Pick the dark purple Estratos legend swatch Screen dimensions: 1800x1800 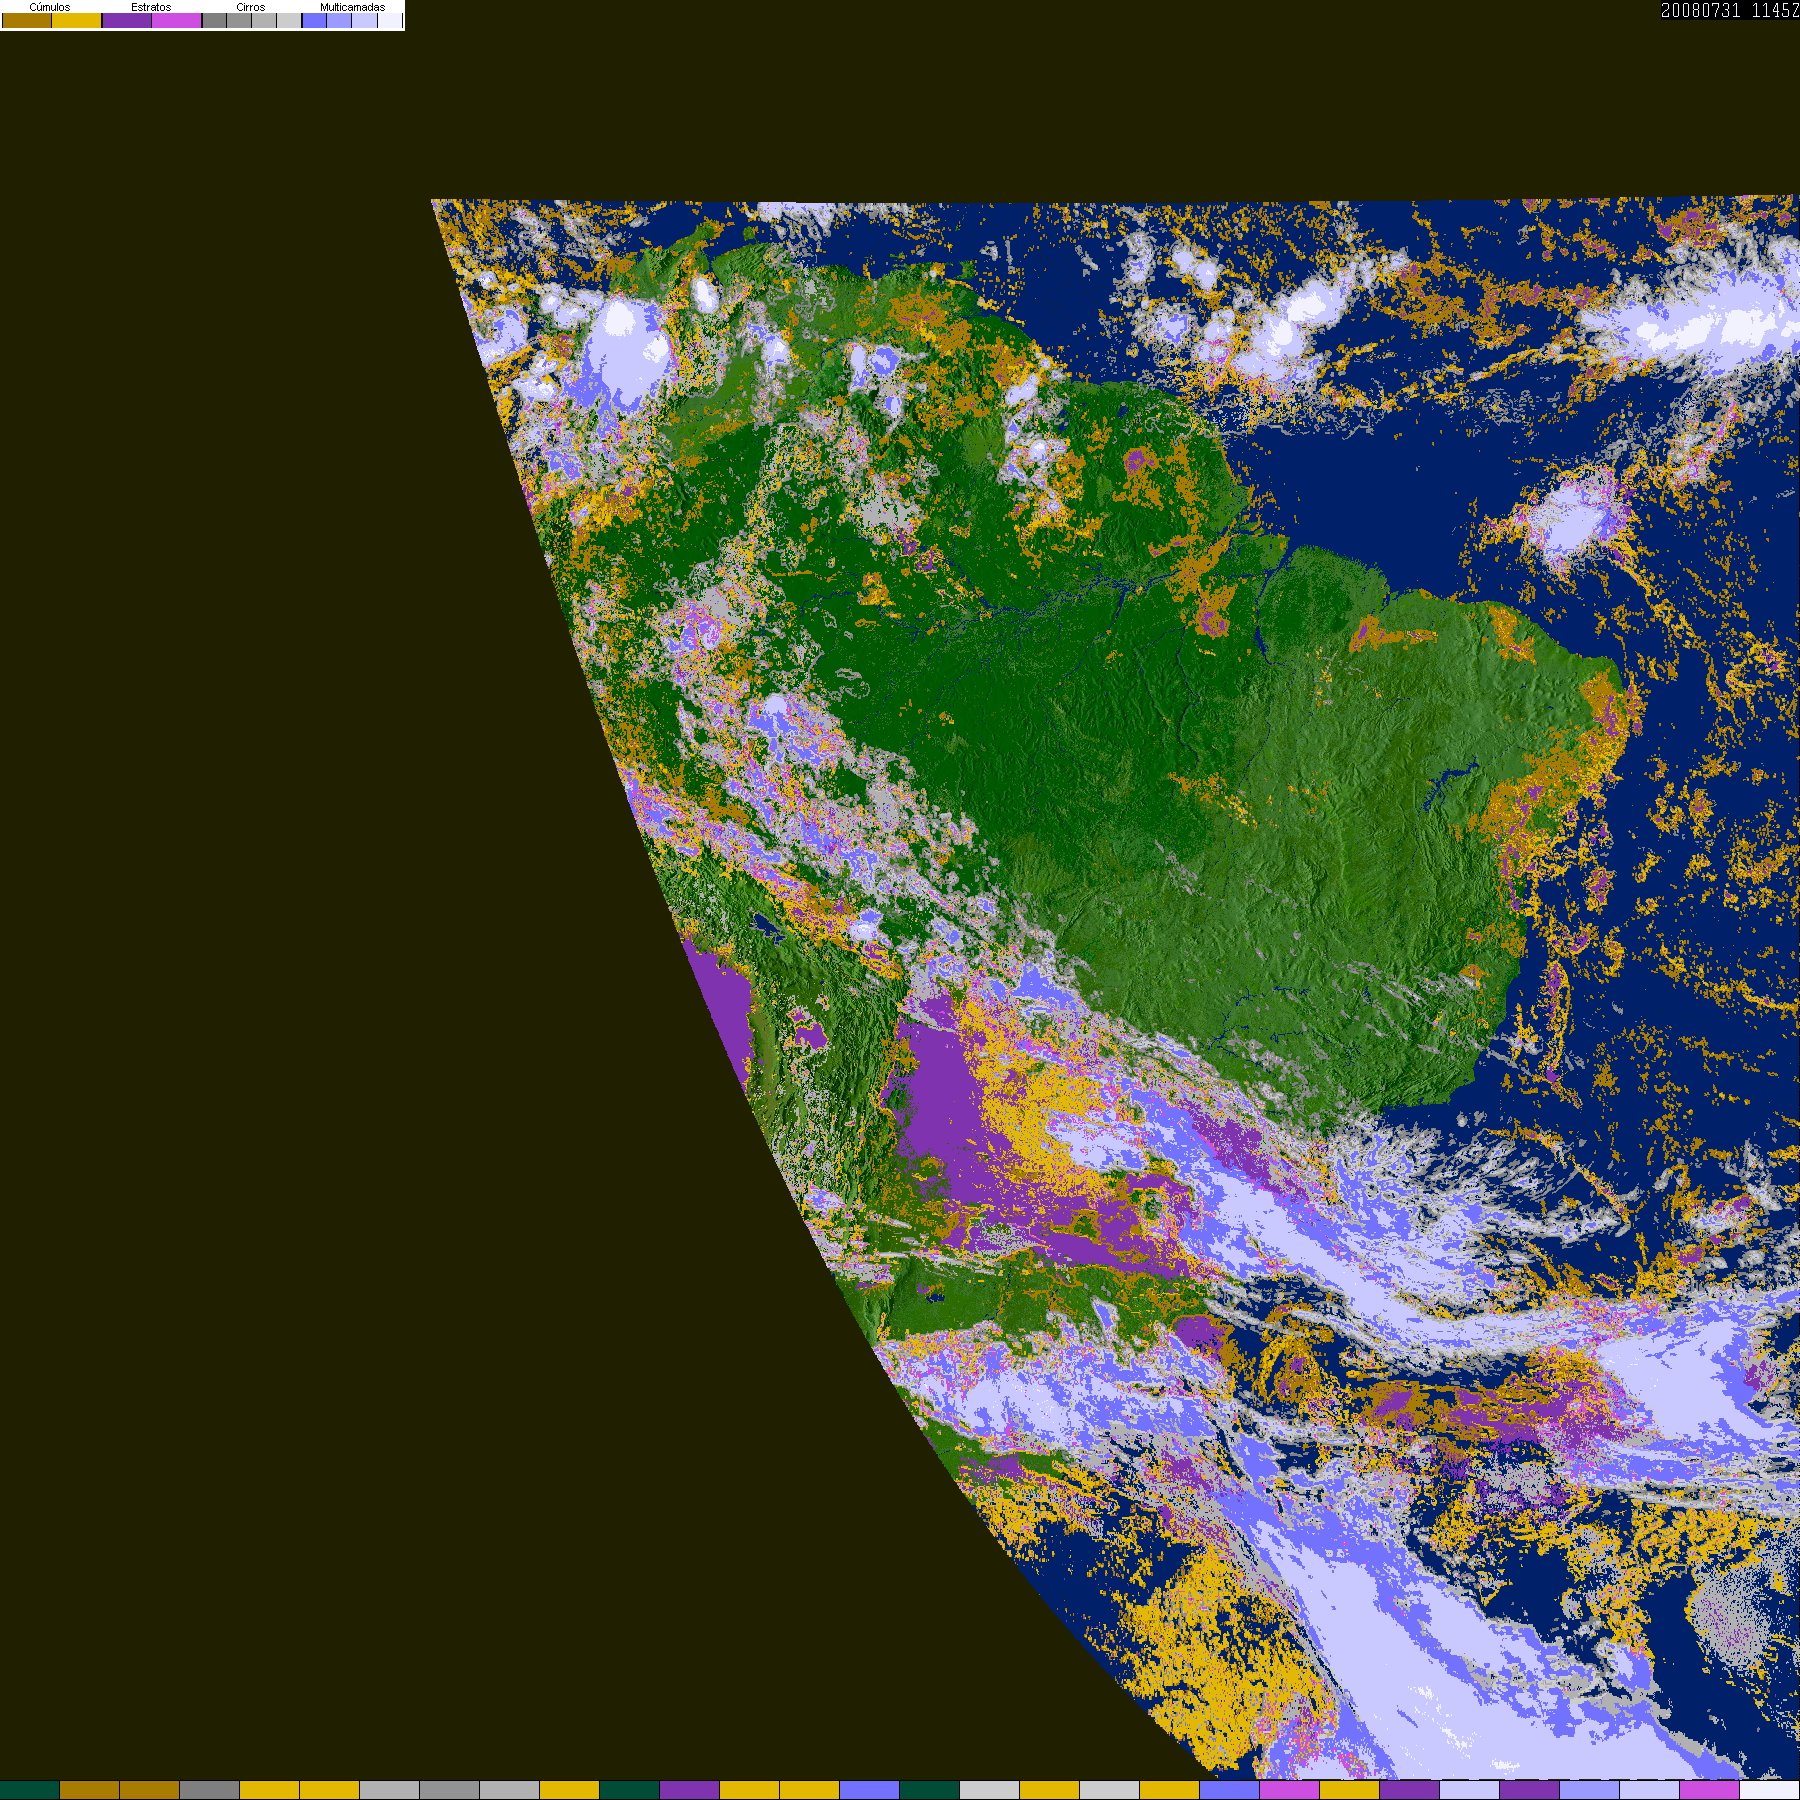127,21
